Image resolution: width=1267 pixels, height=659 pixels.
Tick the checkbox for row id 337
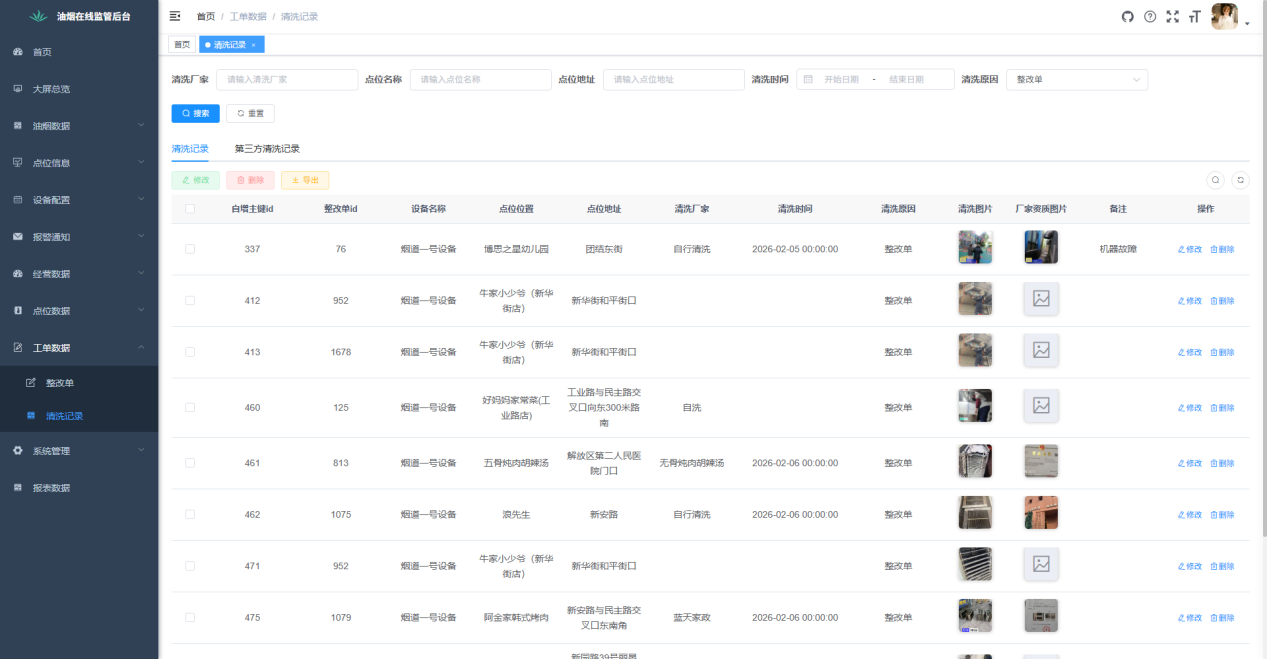coord(190,249)
